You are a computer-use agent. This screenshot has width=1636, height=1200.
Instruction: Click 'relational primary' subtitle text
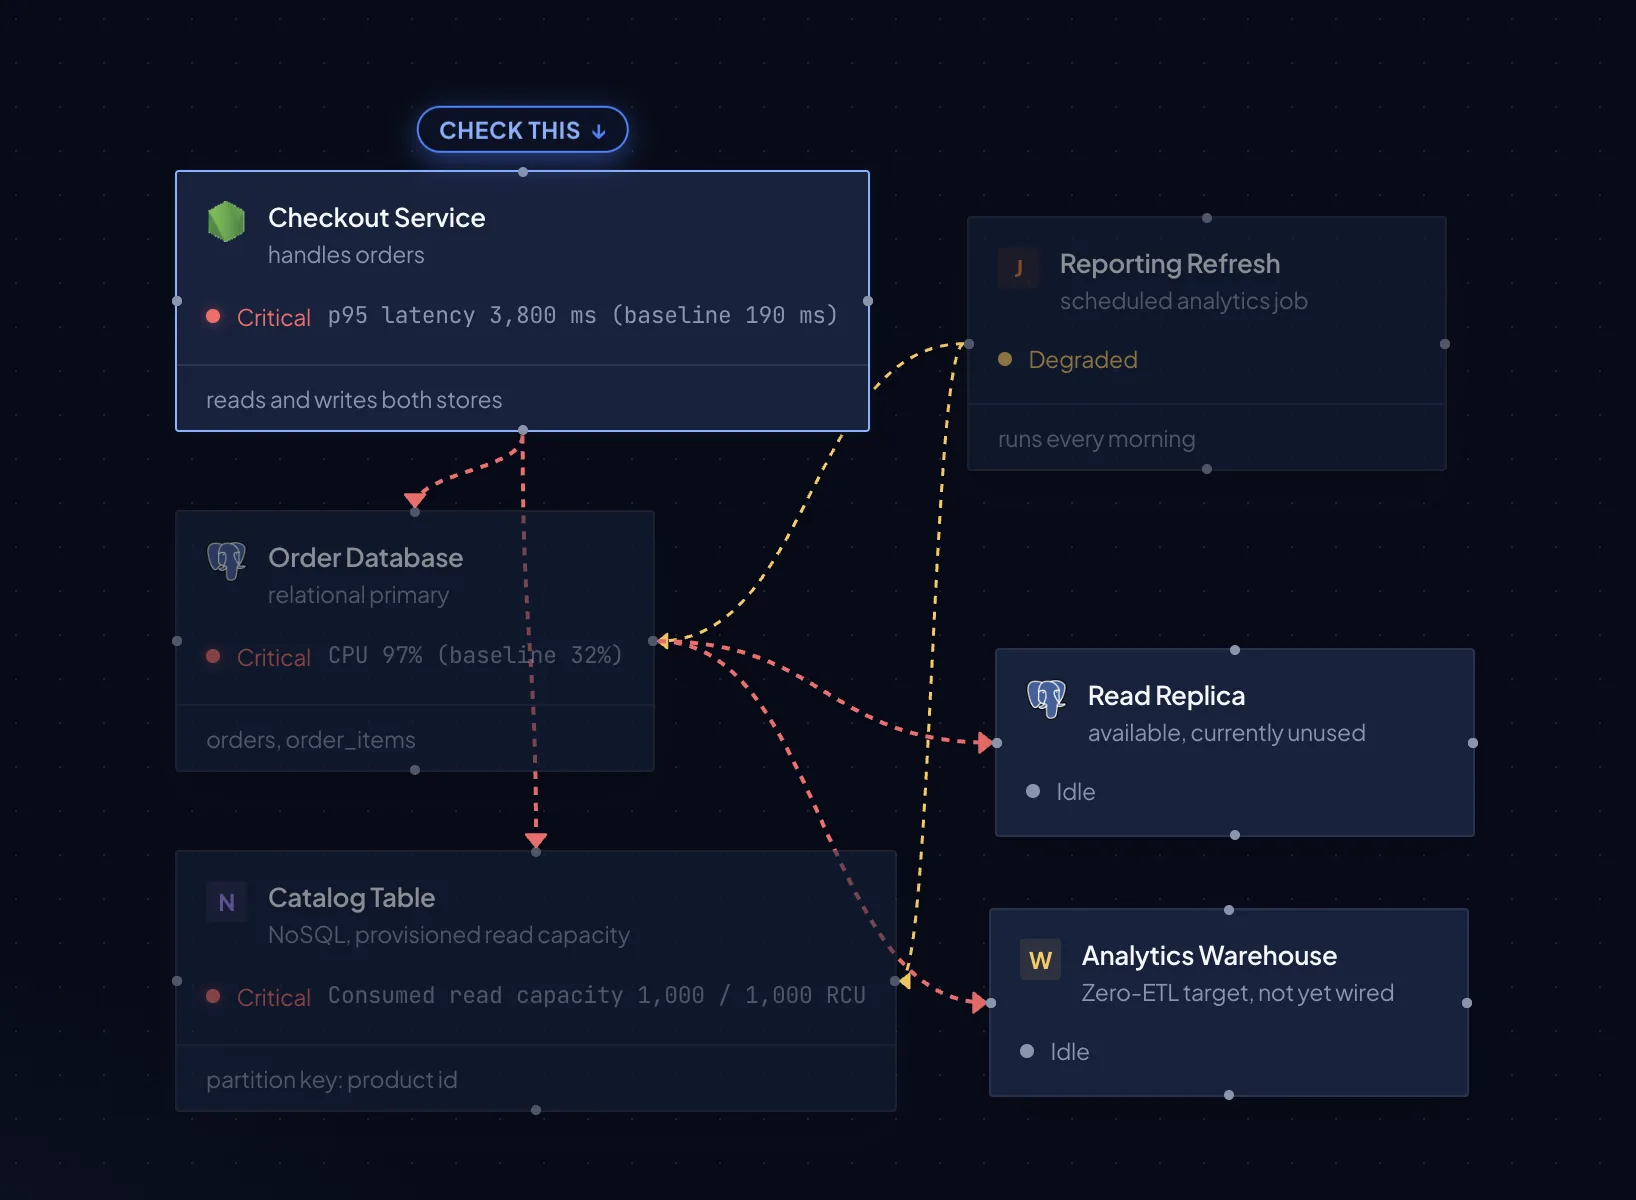pyautogui.click(x=358, y=595)
